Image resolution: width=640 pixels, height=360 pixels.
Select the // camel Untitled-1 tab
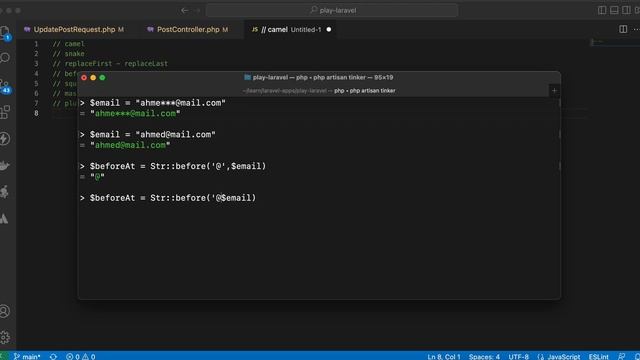pos(291,29)
